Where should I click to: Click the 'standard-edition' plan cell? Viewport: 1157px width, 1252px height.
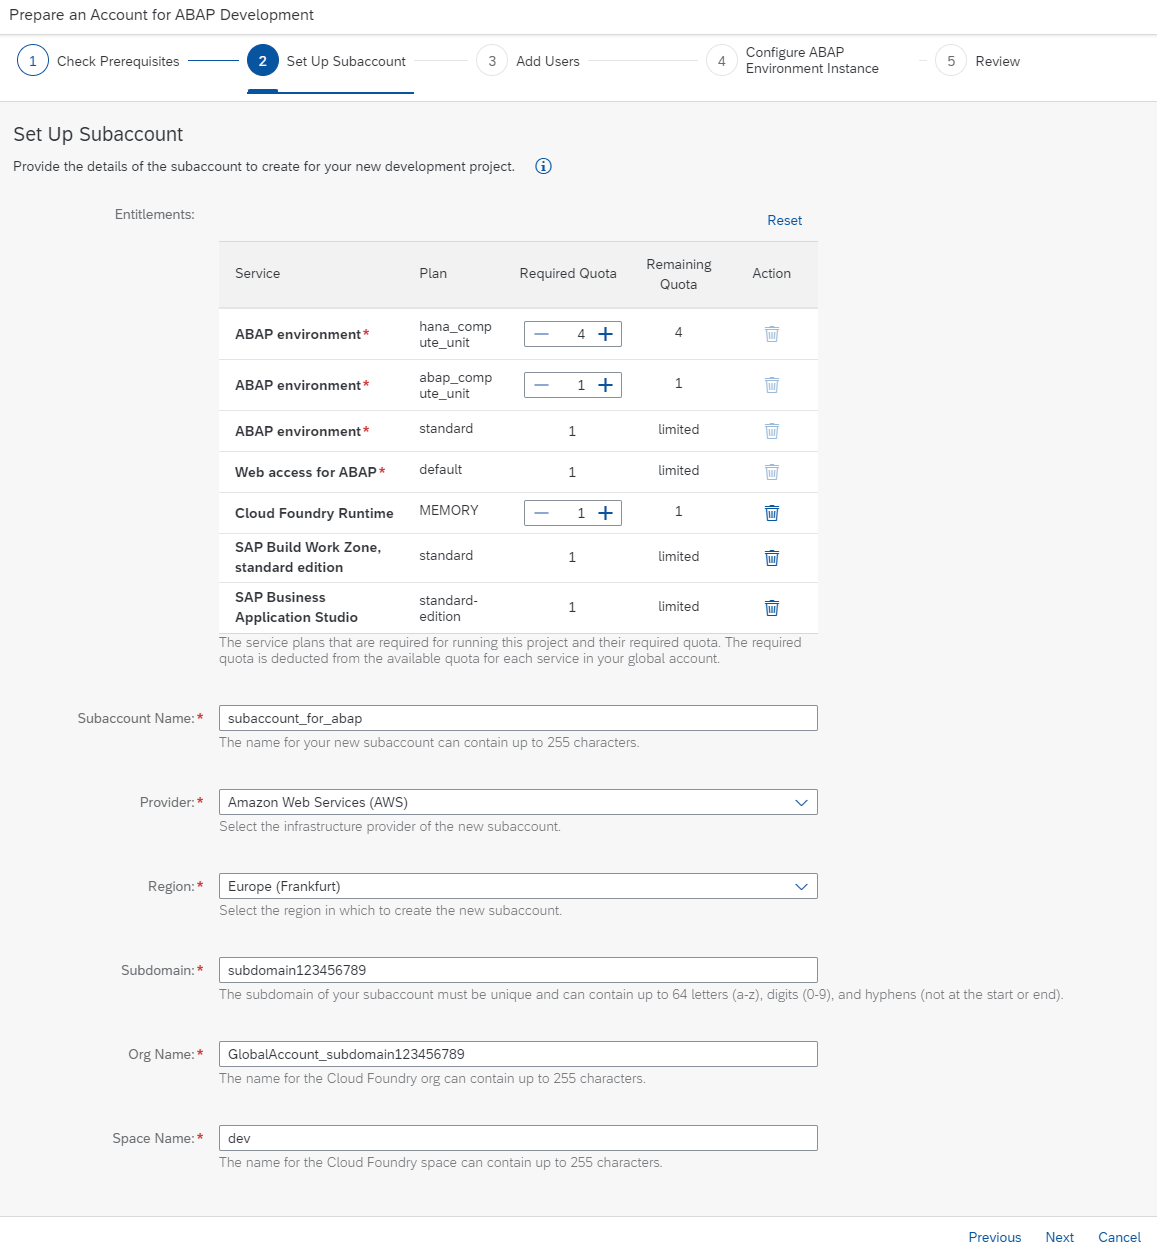448,608
